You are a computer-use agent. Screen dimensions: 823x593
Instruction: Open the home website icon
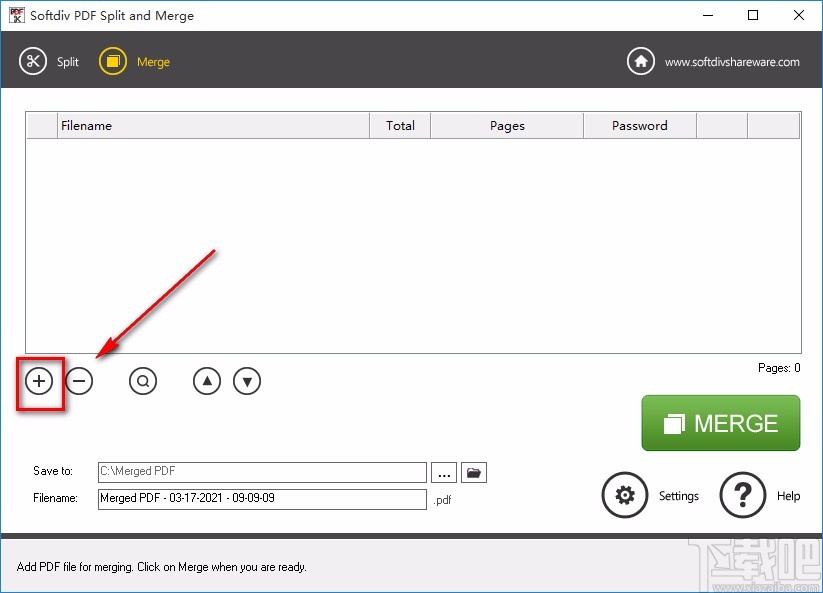tap(641, 61)
